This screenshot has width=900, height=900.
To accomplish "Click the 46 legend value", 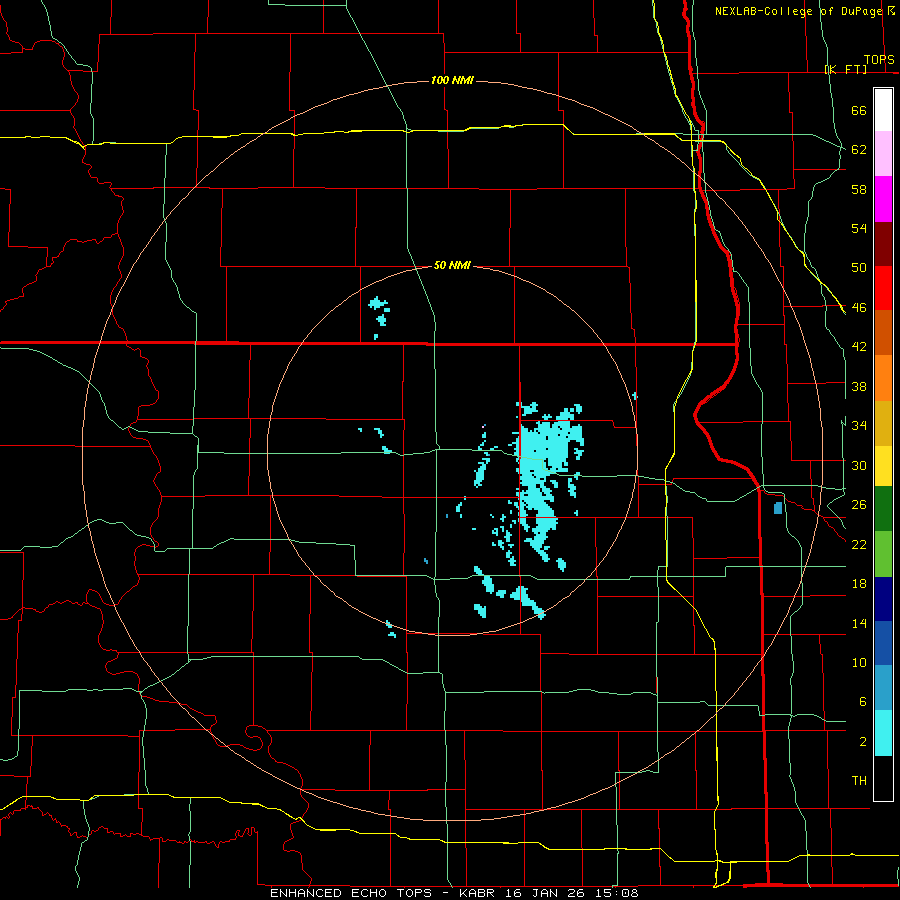I will (859, 308).
